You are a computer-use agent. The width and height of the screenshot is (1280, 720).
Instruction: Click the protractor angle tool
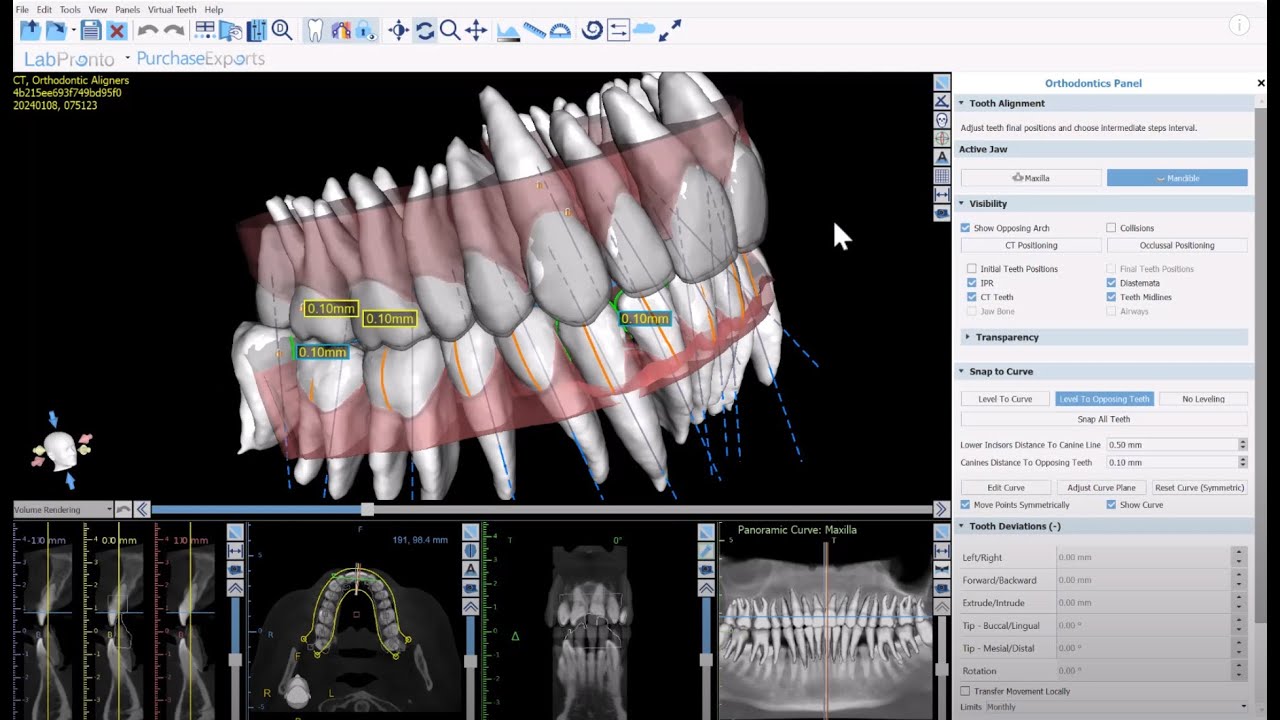(x=560, y=31)
